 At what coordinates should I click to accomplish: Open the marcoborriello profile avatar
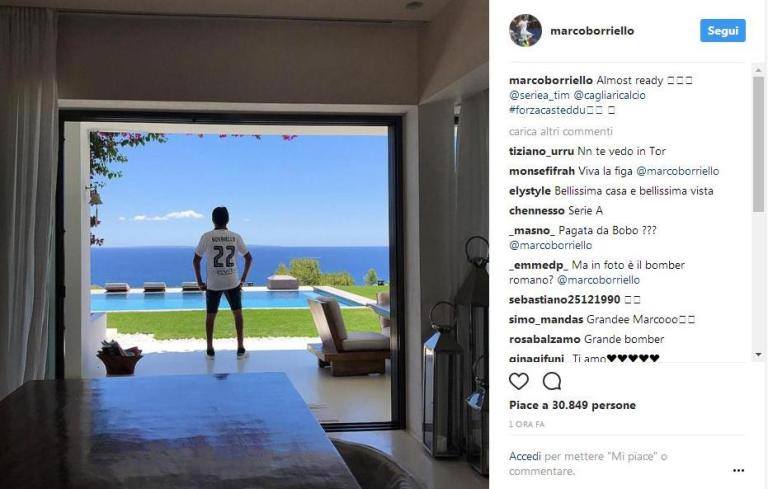[525, 30]
